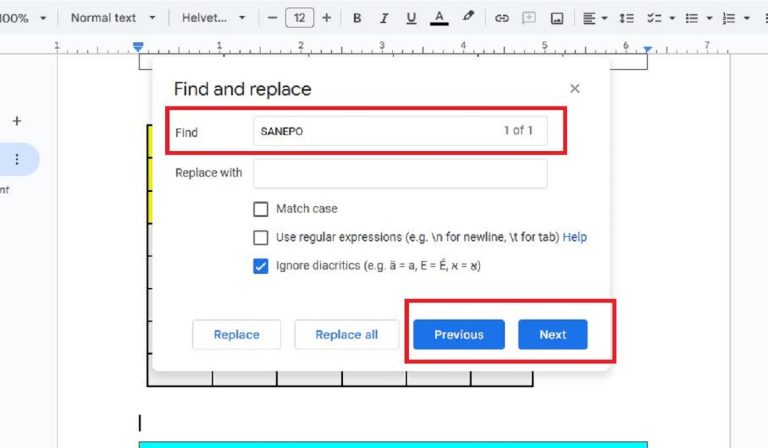Toggle underline formatting

point(411,18)
